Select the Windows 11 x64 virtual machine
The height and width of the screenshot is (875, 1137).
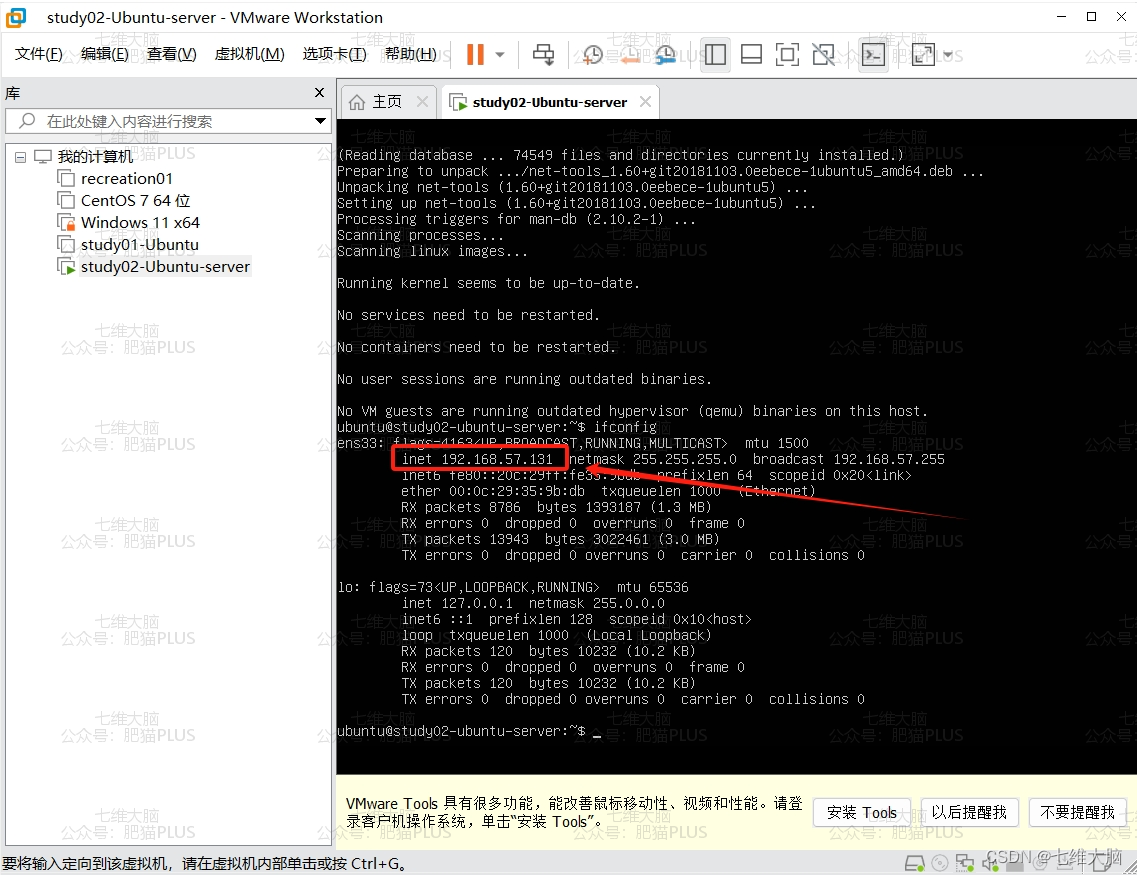point(140,223)
